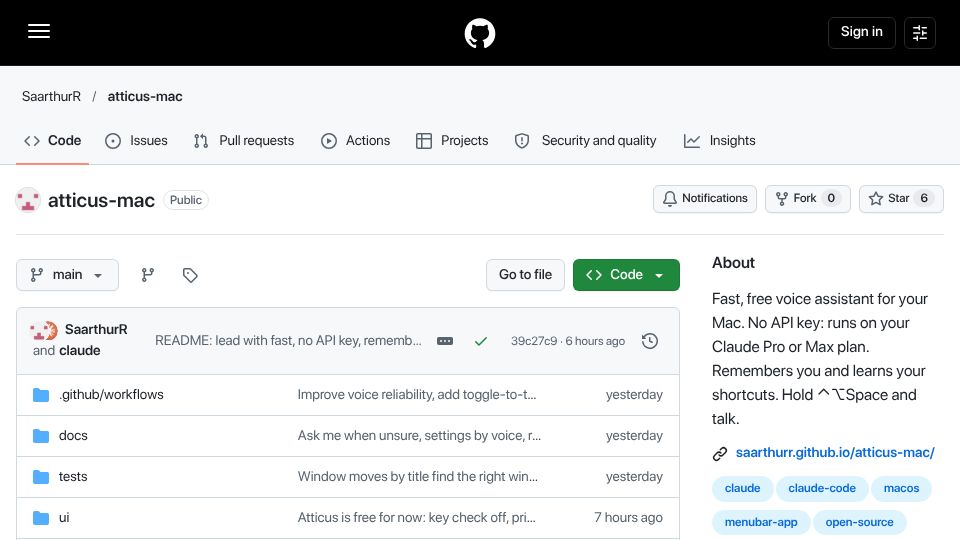Click the Sign in button
The height and width of the screenshot is (540, 960).
pyautogui.click(x=861, y=32)
